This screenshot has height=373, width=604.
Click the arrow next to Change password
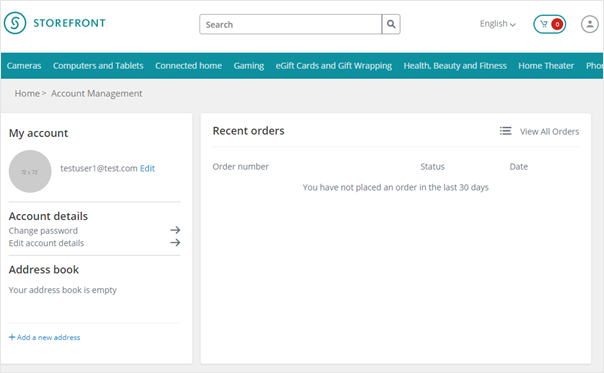click(x=175, y=230)
